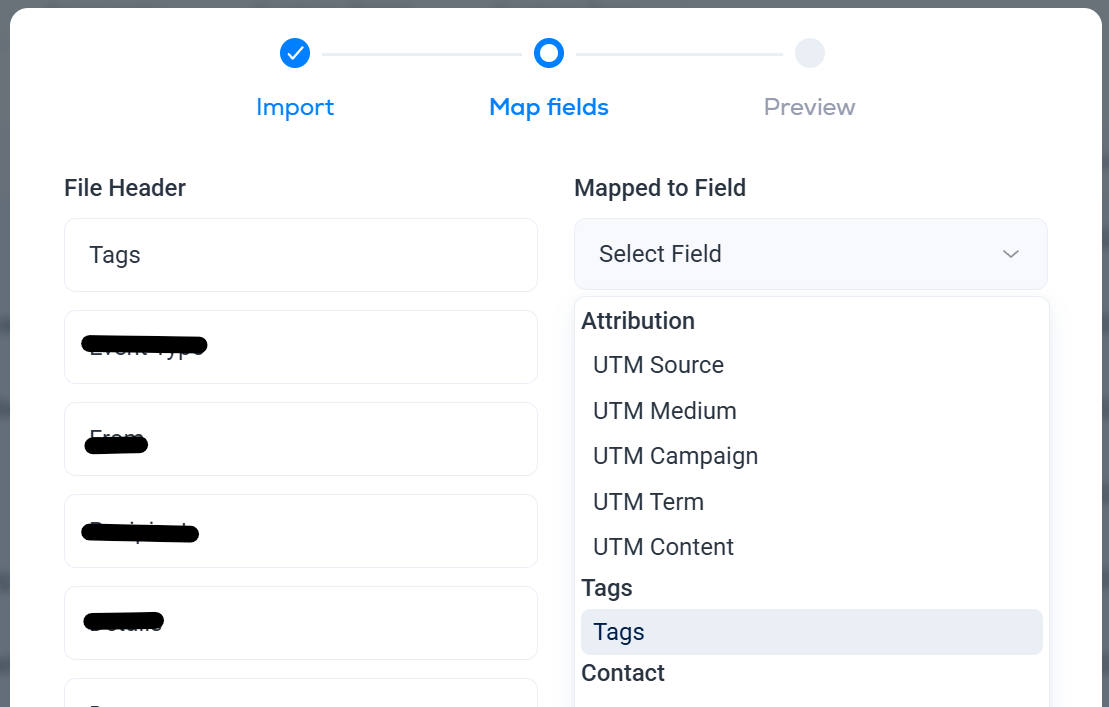Click the partially hidden Event Type header field
Viewport: 1109px width, 707px height.
[x=300, y=347]
